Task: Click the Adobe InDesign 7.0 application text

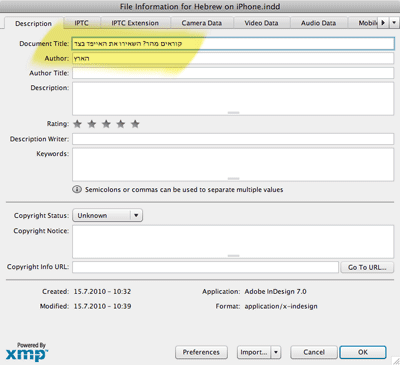Action: pyautogui.click(x=275, y=292)
